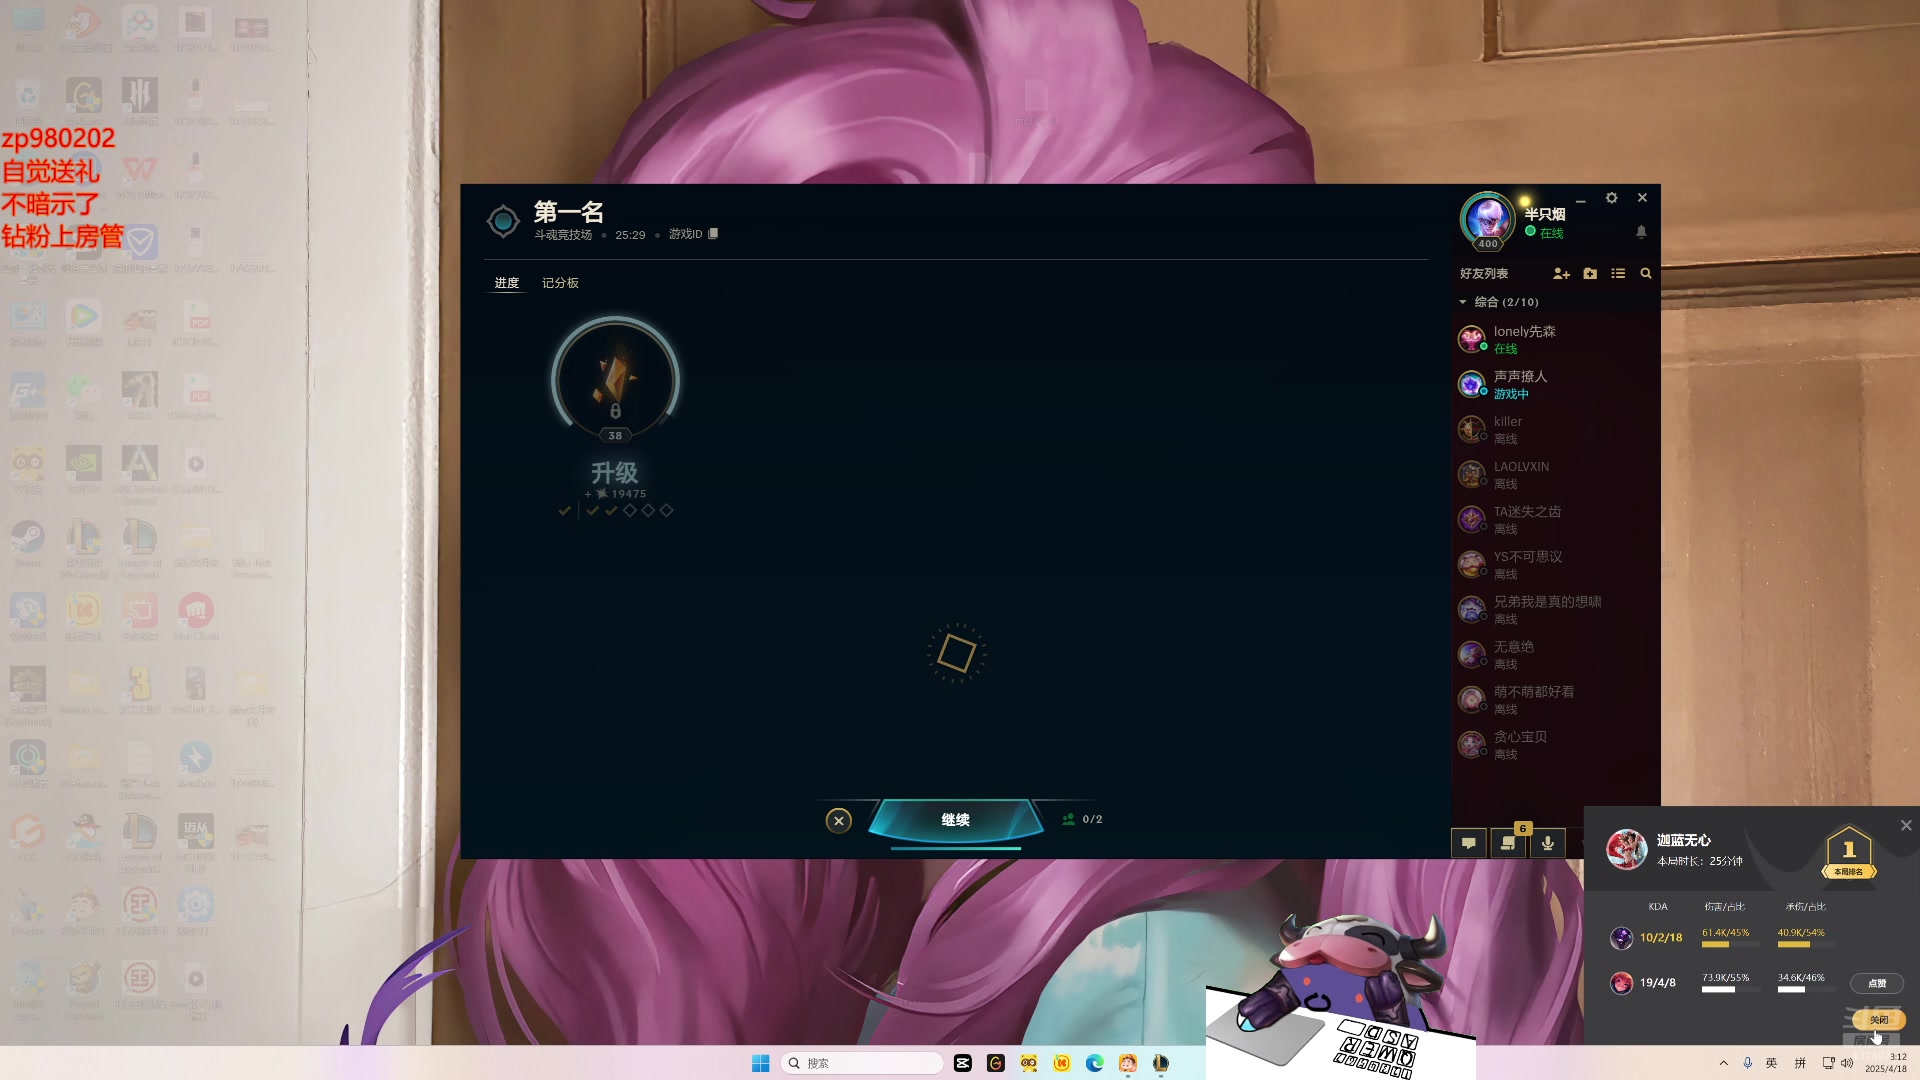Select offline friend killer
The height and width of the screenshot is (1080, 1920).
click(x=1555, y=430)
